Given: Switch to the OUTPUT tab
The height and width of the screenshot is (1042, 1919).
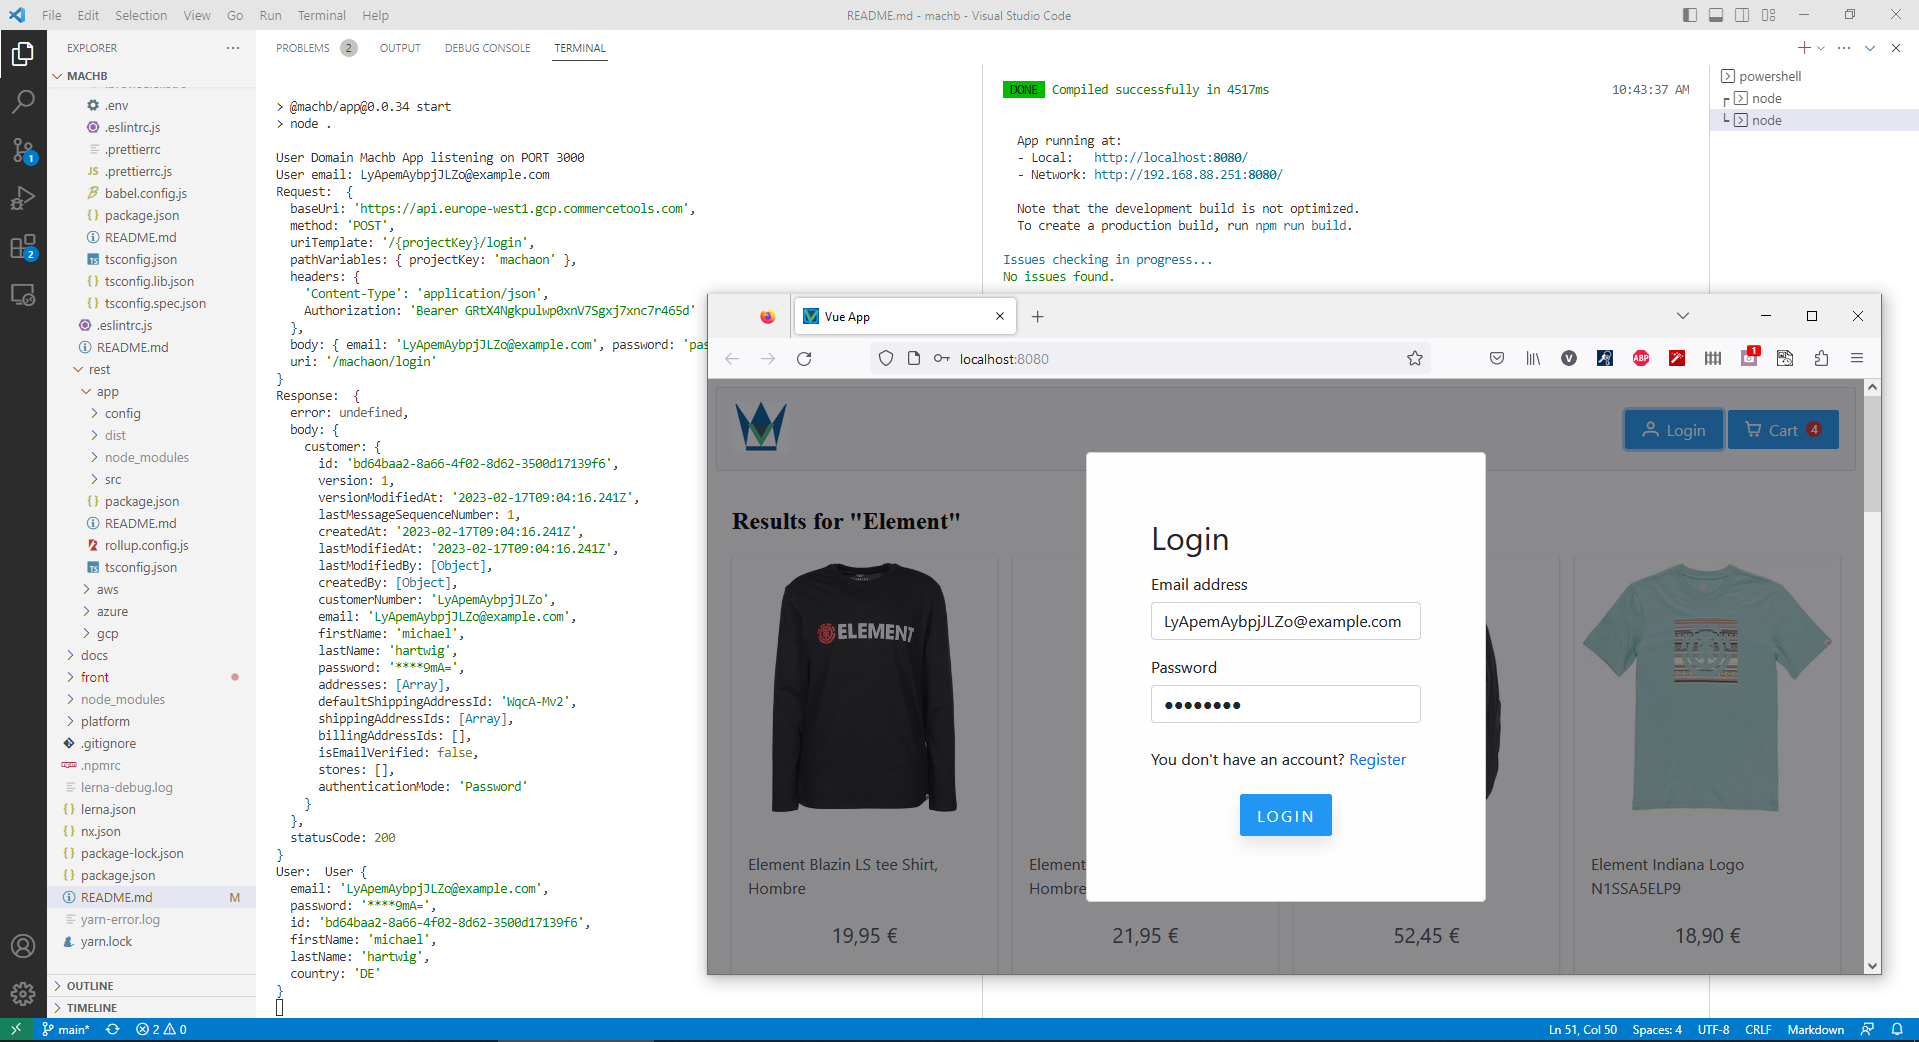Looking at the screenshot, I should point(400,48).
